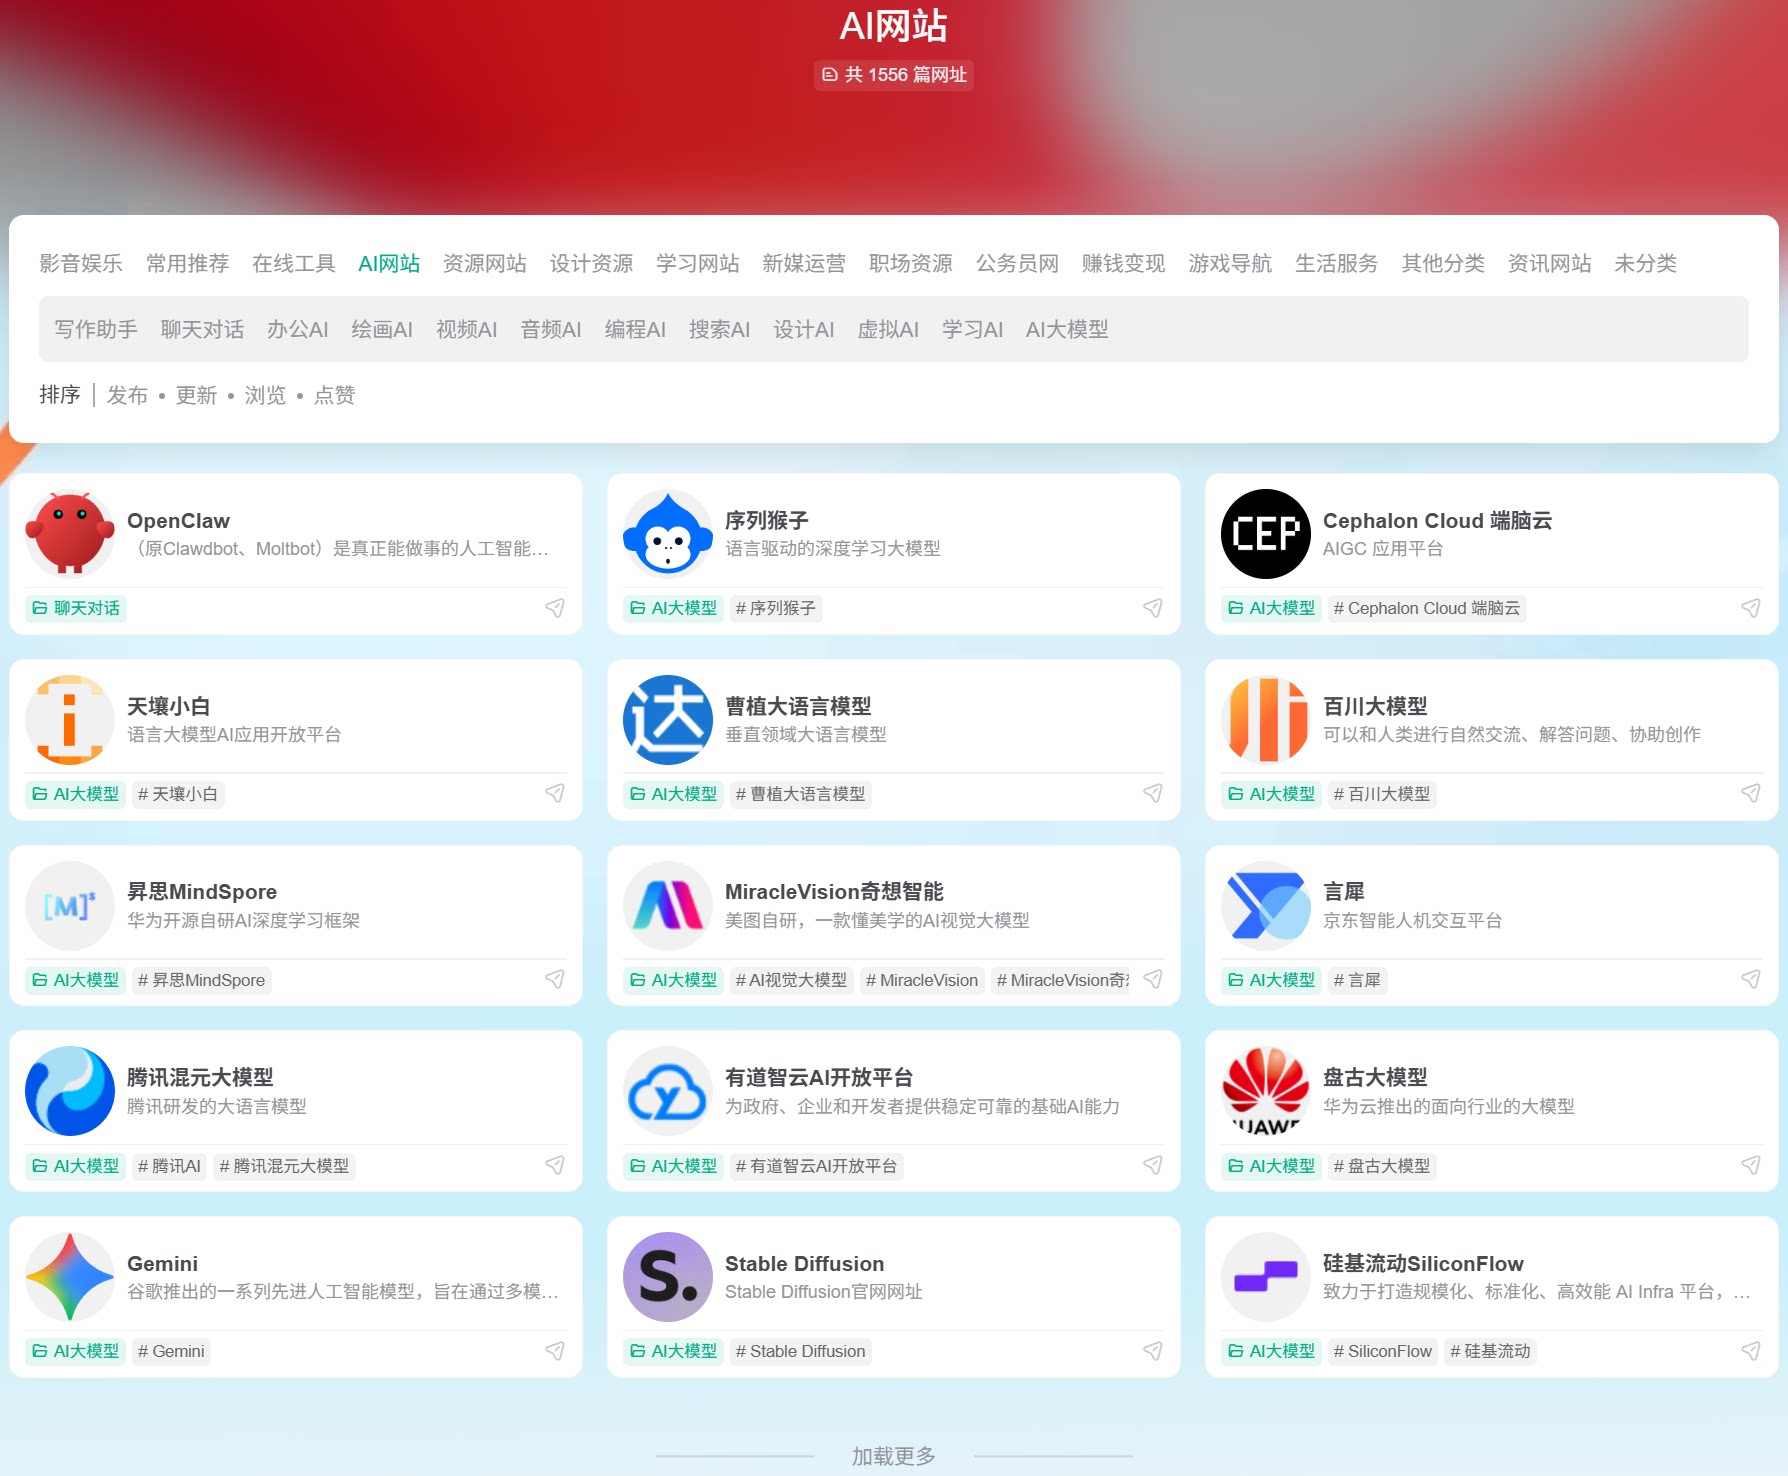The width and height of the screenshot is (1788, 1476).
Task: Click the Huawei logo on 盘古大模型 card
Action: 1265,1091
